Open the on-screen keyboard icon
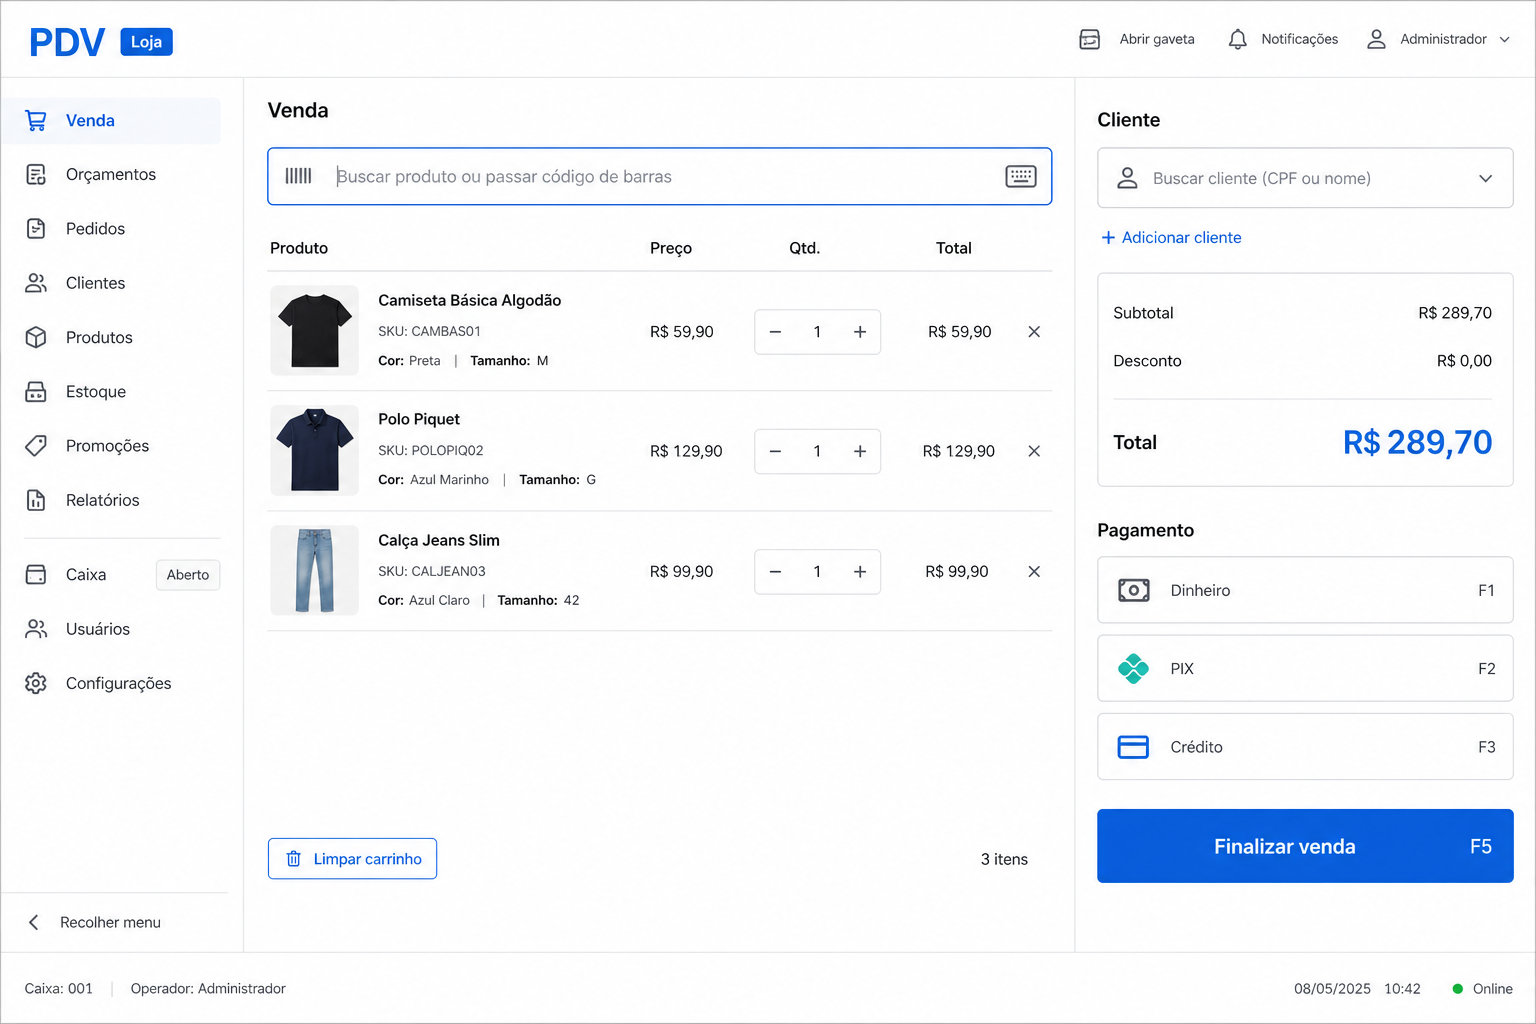This screenshot has height=1024, width=1536. click(1021, 176)
